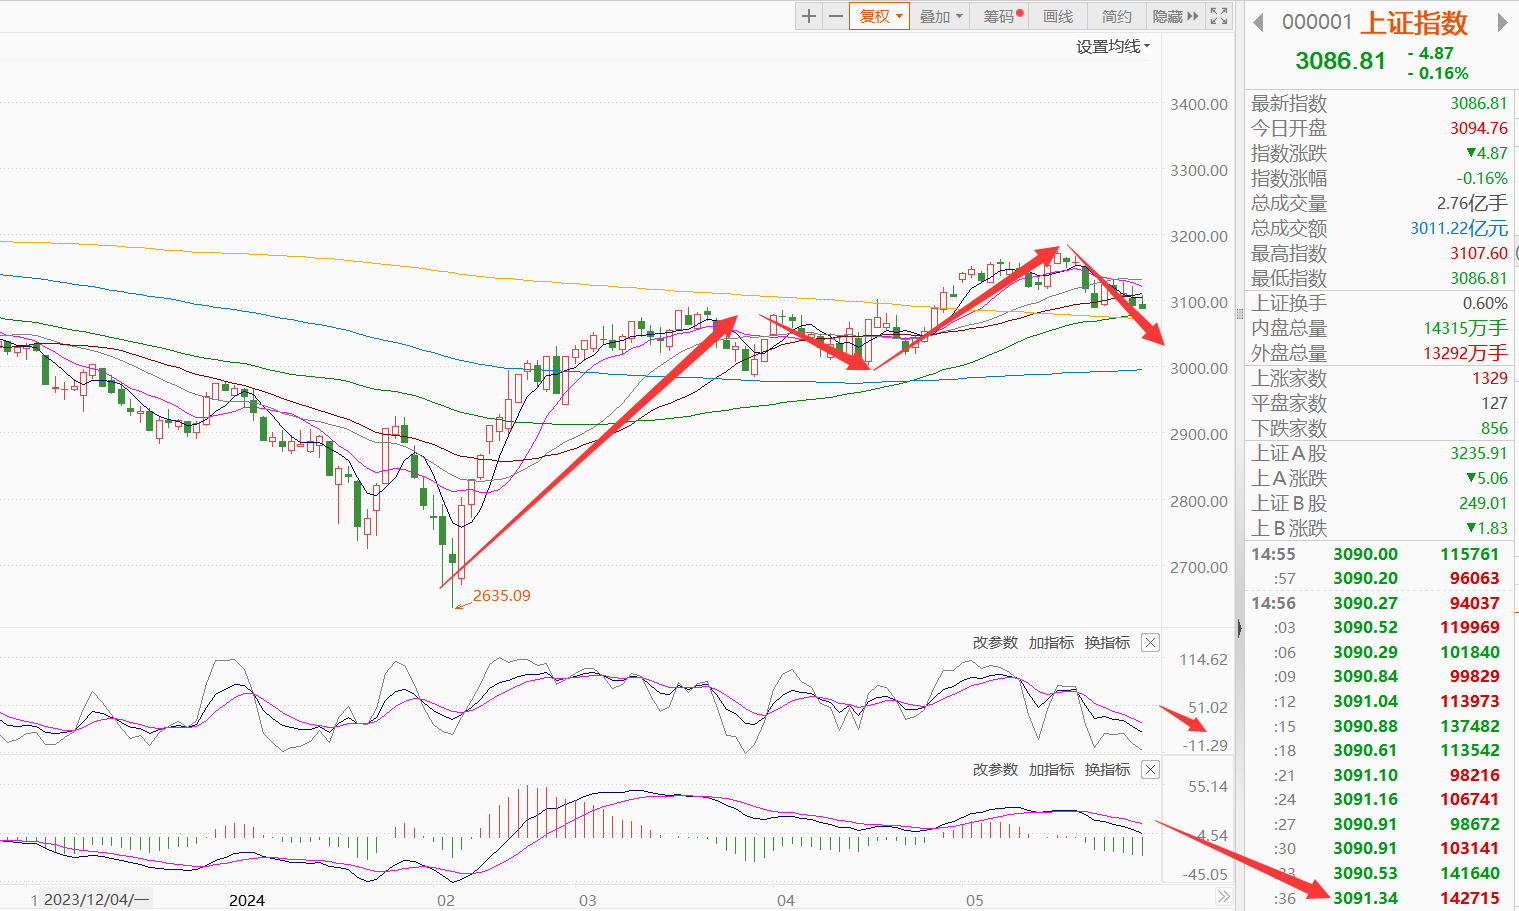Close the first indicator panel

point(1151,643)
